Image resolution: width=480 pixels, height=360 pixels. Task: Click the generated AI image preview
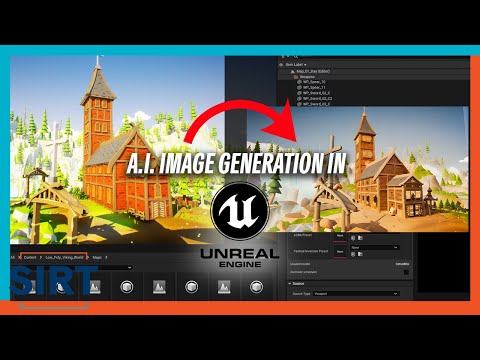click(x=357, y=169)
